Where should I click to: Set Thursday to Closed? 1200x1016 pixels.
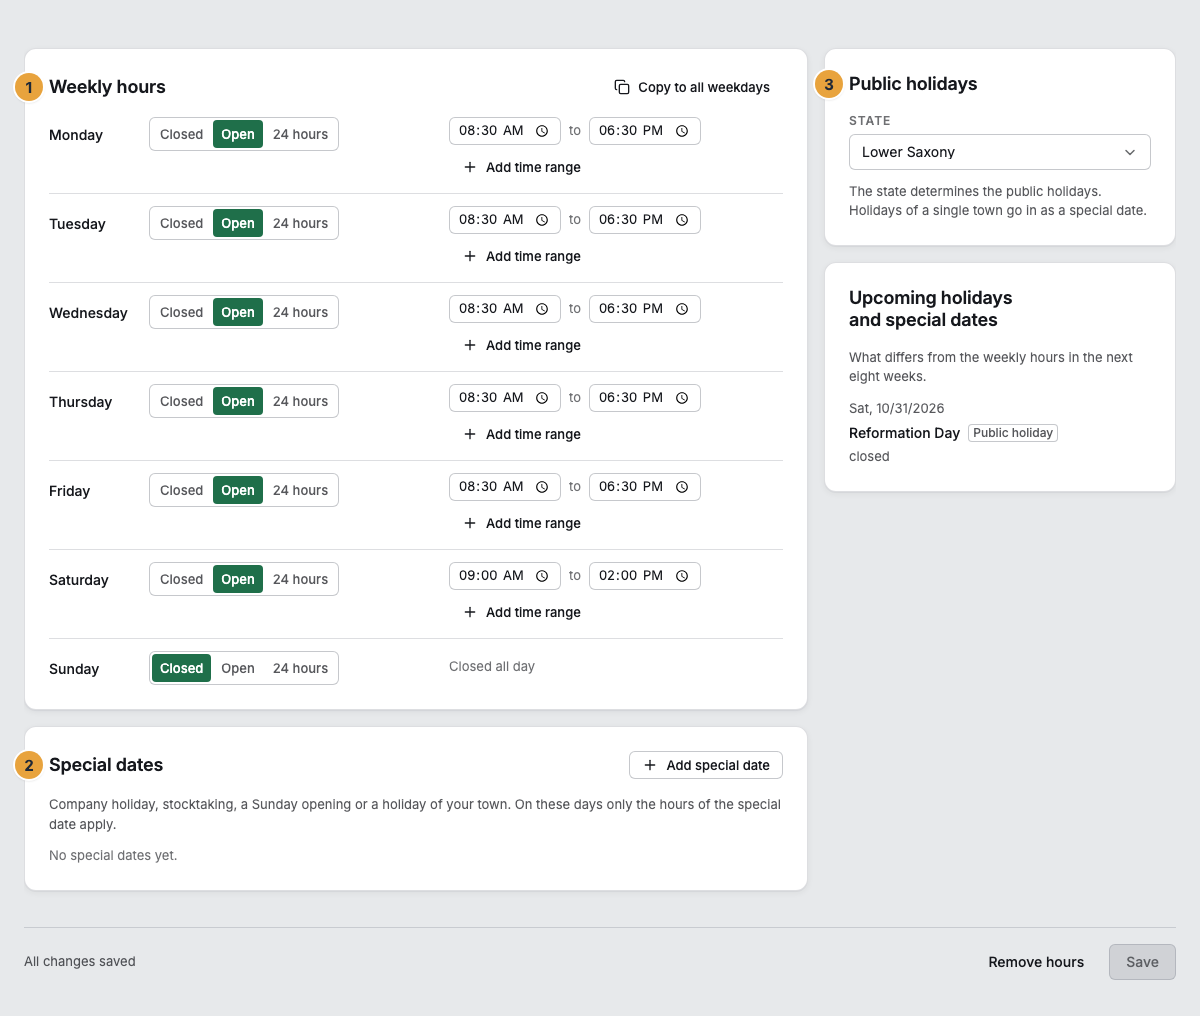[x=181, y=401]
